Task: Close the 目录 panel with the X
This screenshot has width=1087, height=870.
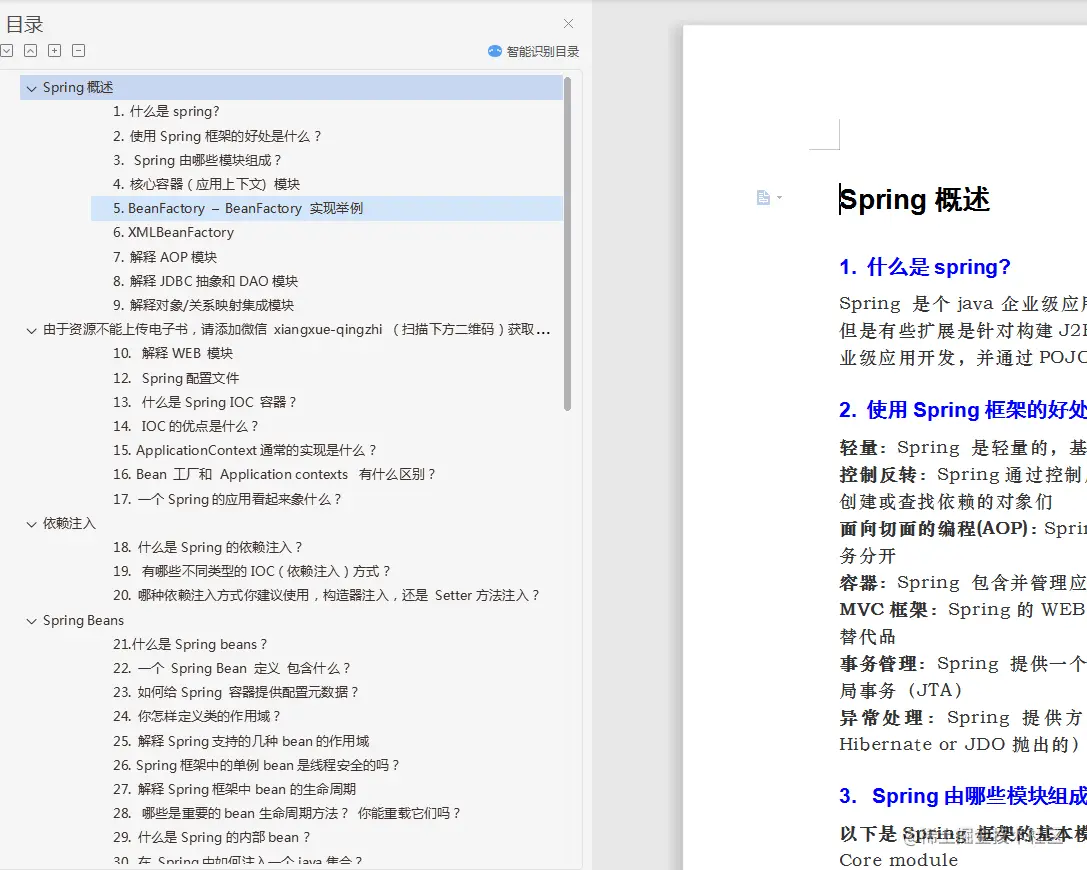Action: click(568, 24)
